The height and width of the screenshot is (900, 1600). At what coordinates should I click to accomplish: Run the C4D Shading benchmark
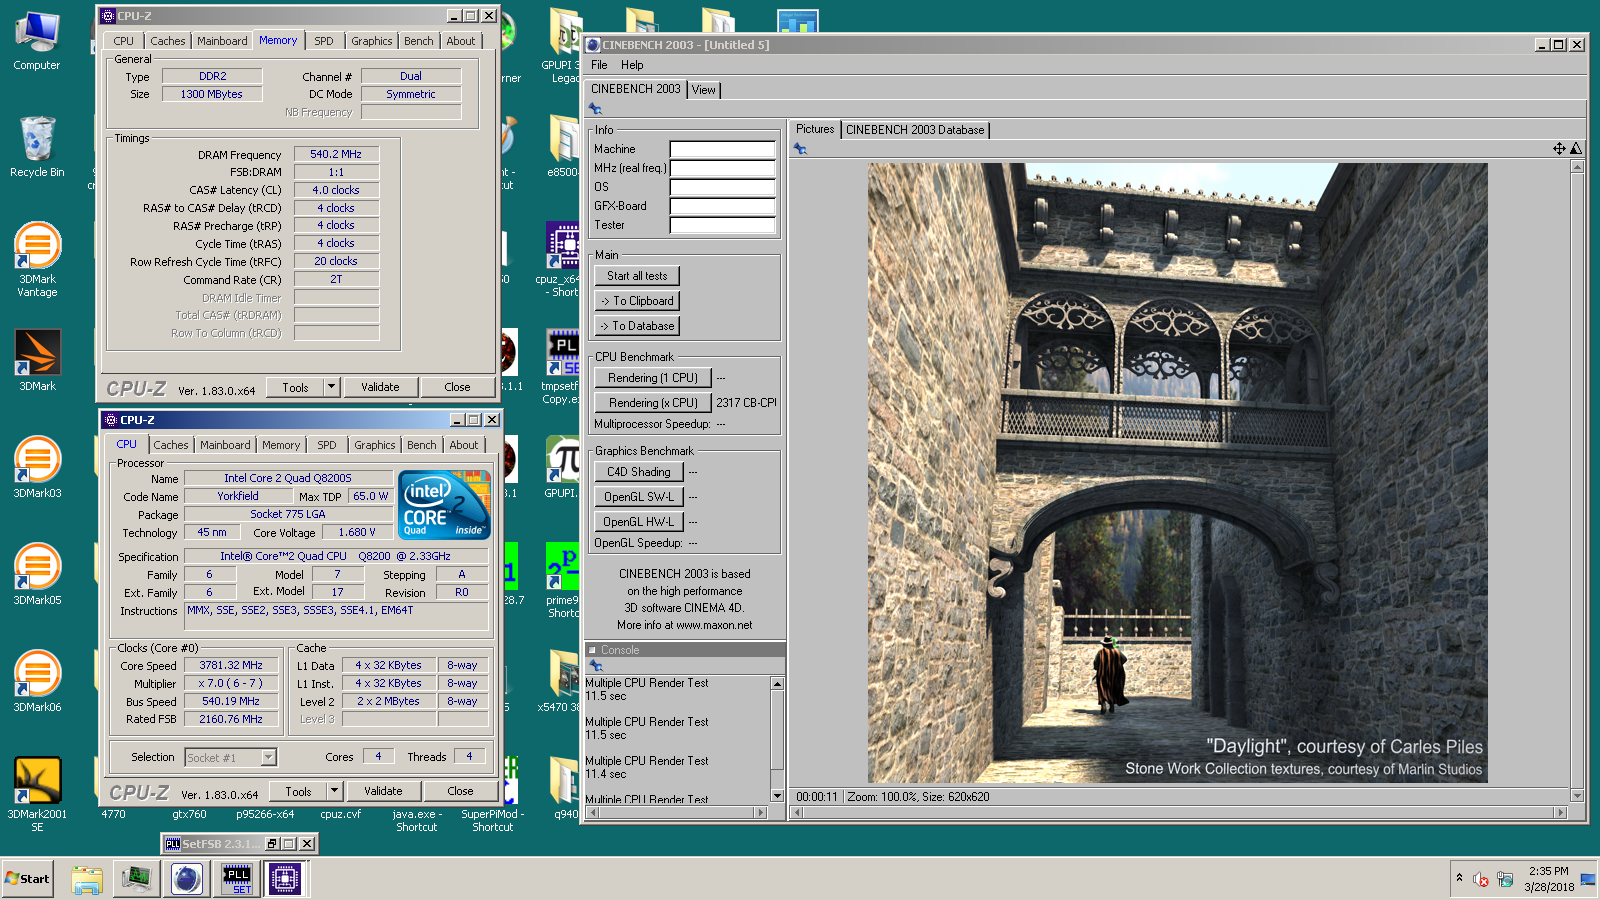point(639,472)
